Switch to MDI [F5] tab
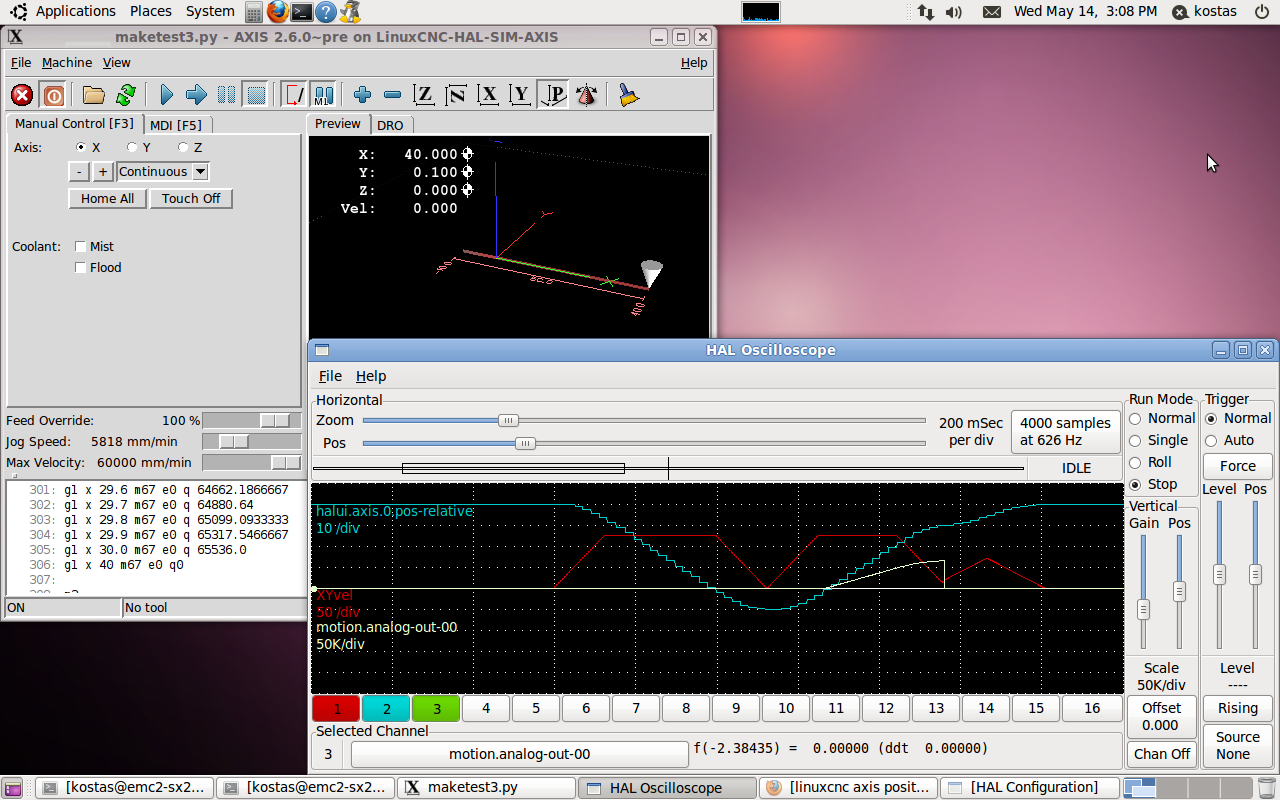This screenshot has width=1280, height=800. click(176, 125)
